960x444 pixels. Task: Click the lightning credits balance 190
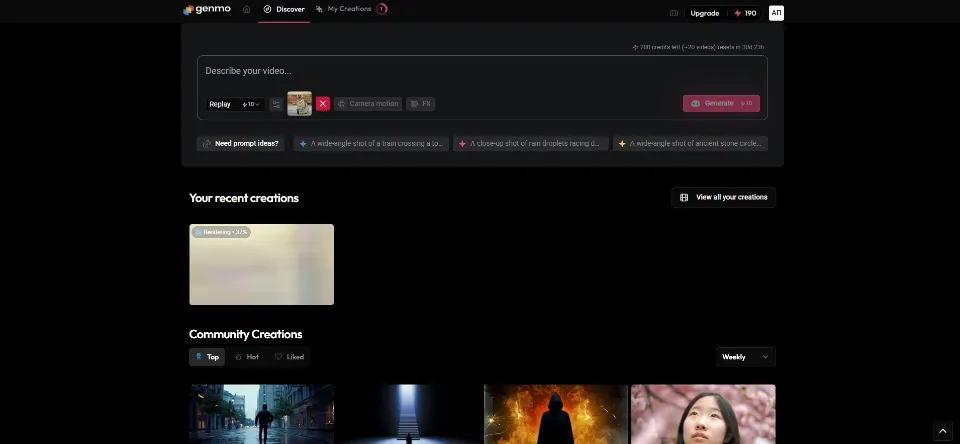click(x=745, y=13)
